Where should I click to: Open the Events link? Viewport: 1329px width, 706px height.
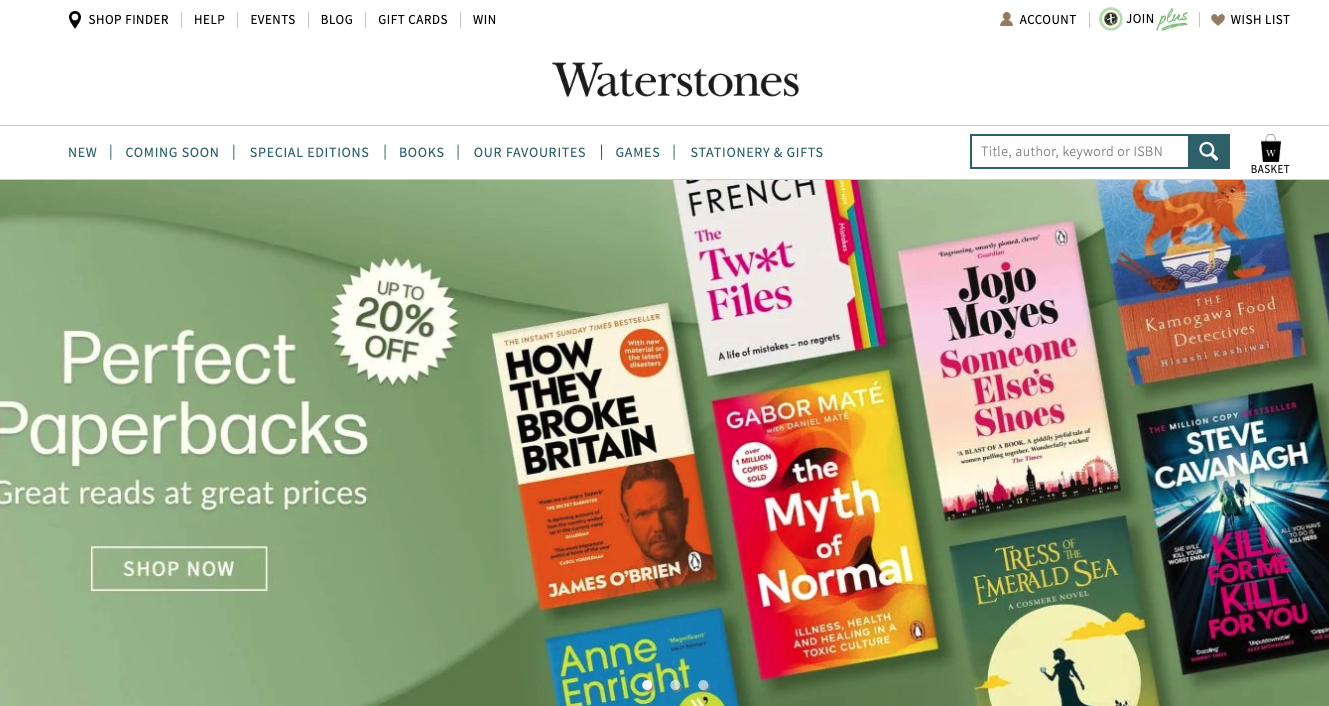point(273,20)
